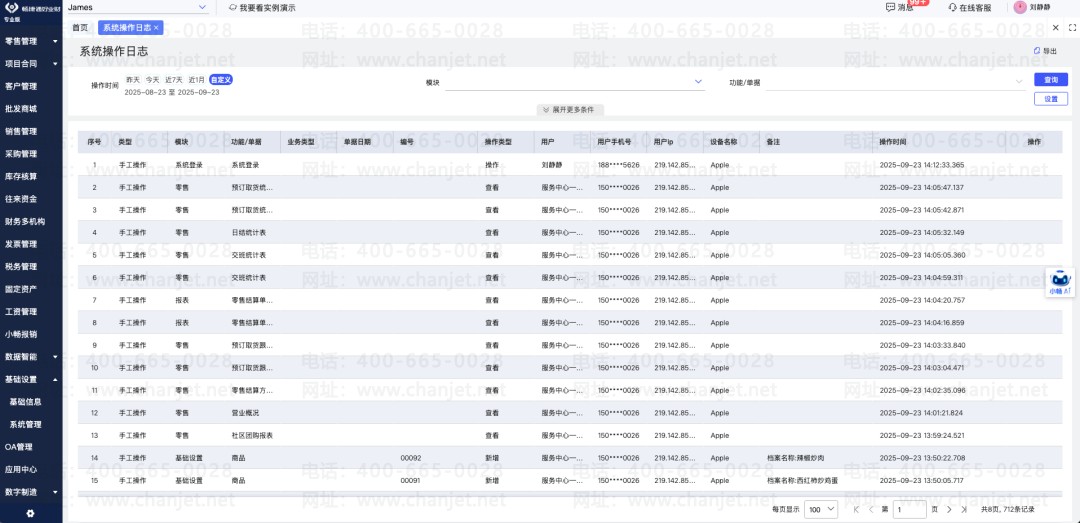Viewport: 1080px width, 523px height.
Task: Click the settings gear in sidebar bottom
Action: [30, 513]
